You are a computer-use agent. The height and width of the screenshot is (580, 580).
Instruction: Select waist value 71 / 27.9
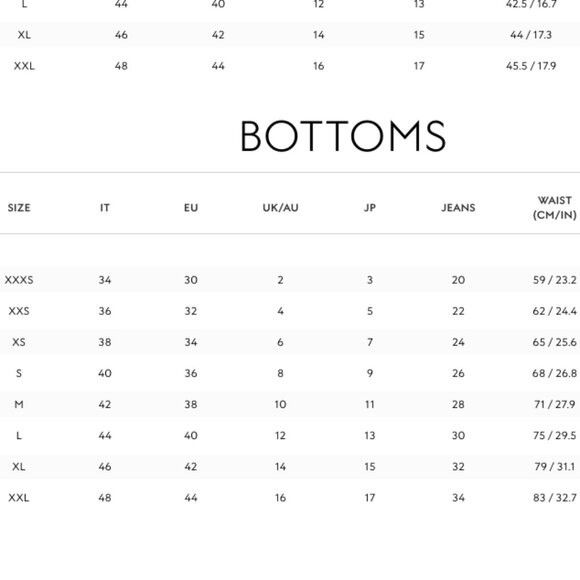coord(554,404)
